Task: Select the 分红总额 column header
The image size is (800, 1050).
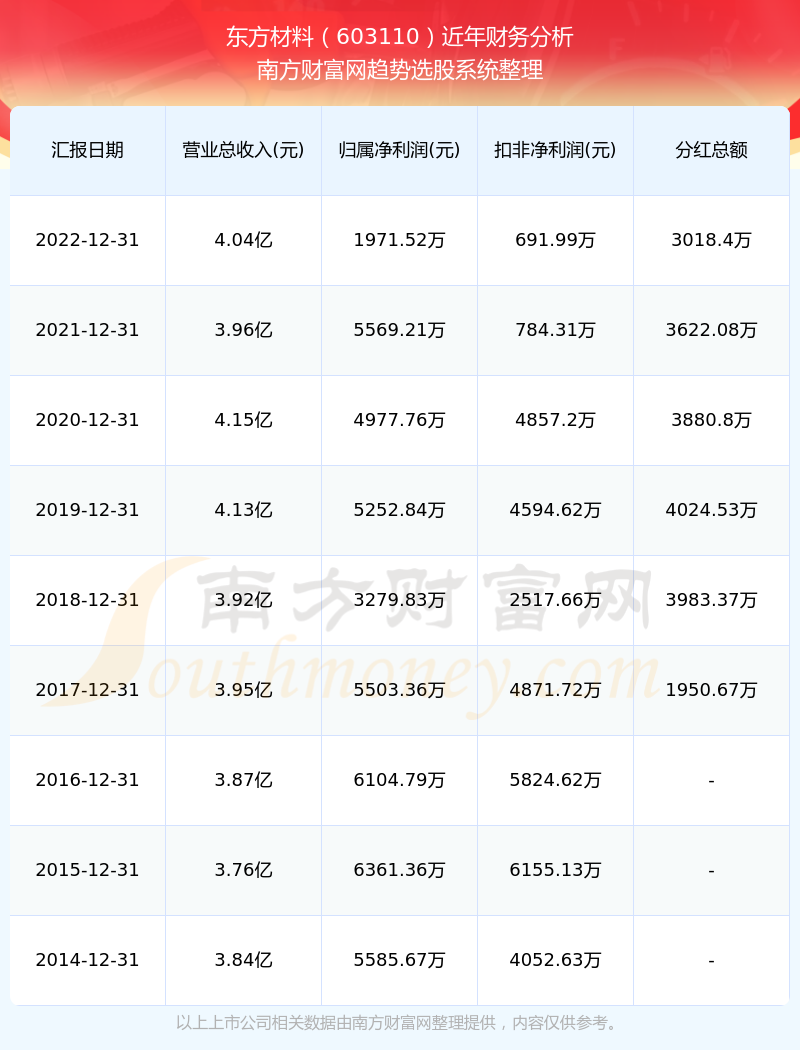Action: coord(712,150)
